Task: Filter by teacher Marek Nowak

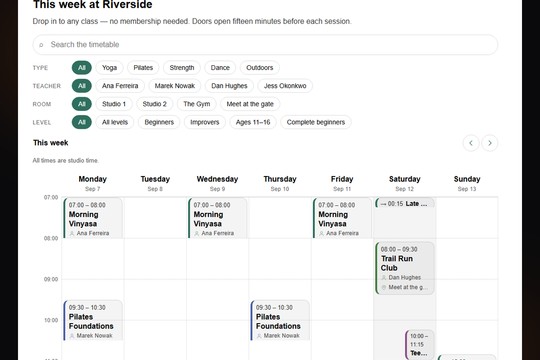Action: [x=175, y=86]
